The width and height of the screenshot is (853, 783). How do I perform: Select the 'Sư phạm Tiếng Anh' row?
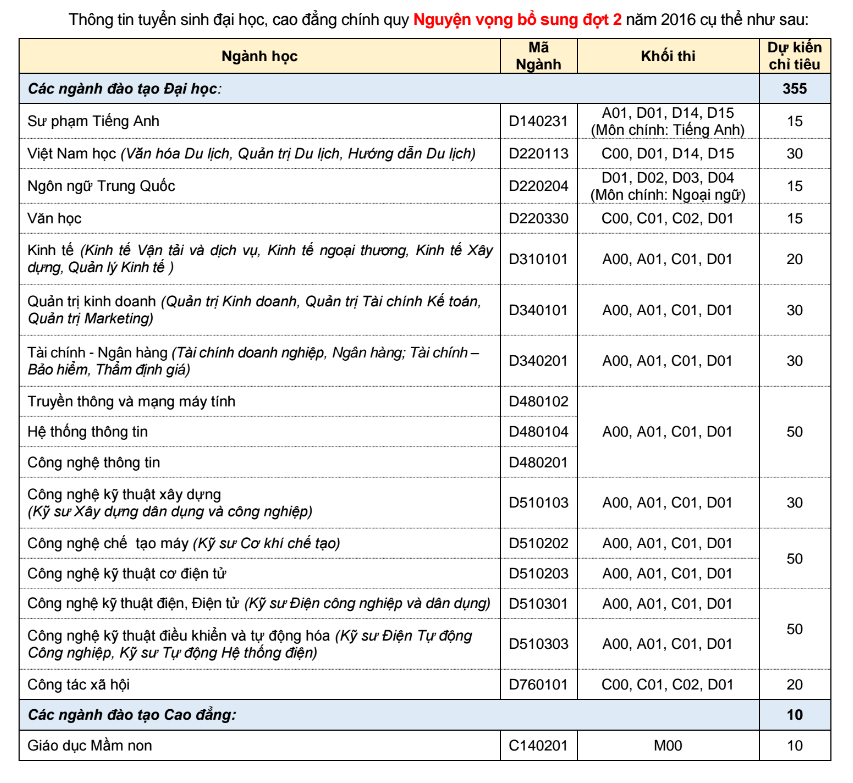(425, 121)
